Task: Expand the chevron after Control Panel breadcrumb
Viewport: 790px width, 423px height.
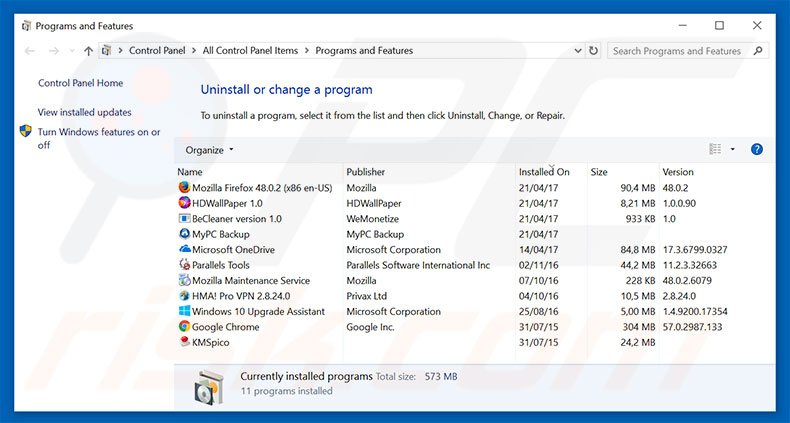Action: [x=194, y=51]
